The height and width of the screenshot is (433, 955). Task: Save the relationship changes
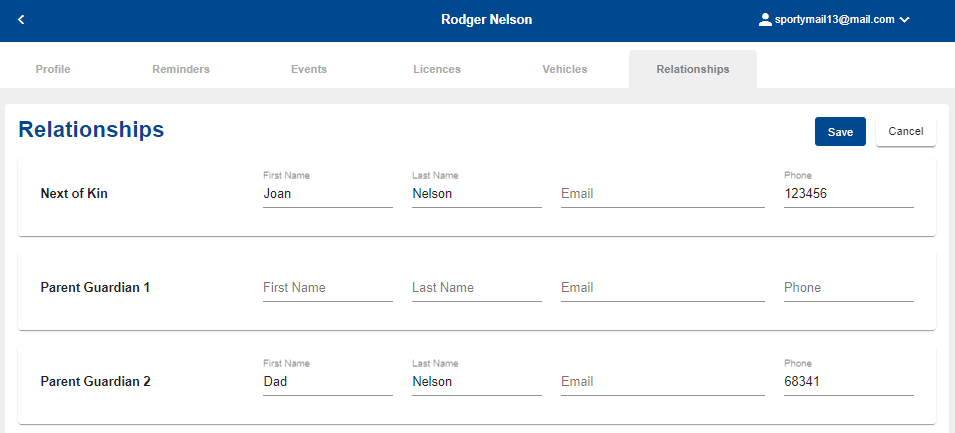[x=840, y=132]
